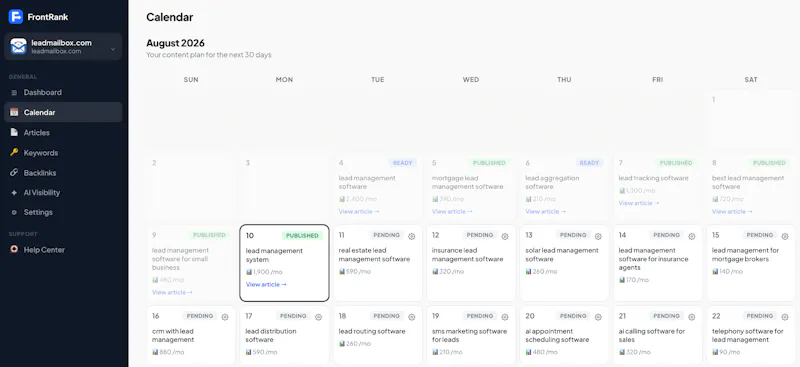Open Settings in the sidebar
Image resolution: width=800 pixels, height=367 pixels.
pyautogui.click(x=63, y=212)
